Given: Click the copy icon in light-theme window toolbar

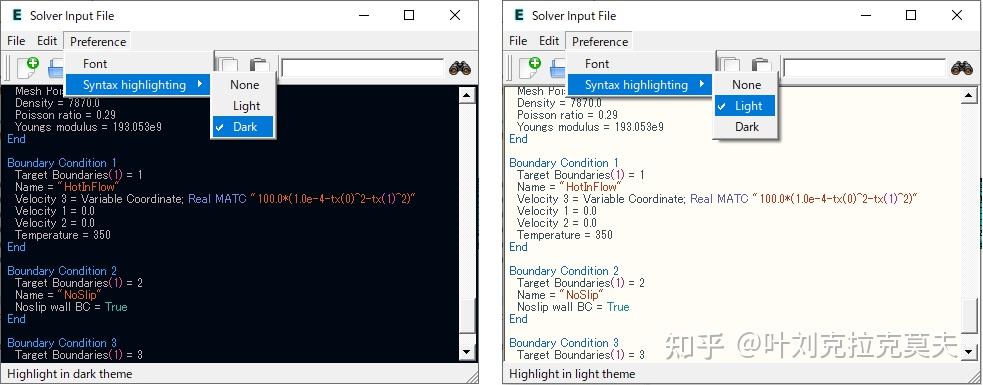Looking at the screenshot, I should 731,66.
